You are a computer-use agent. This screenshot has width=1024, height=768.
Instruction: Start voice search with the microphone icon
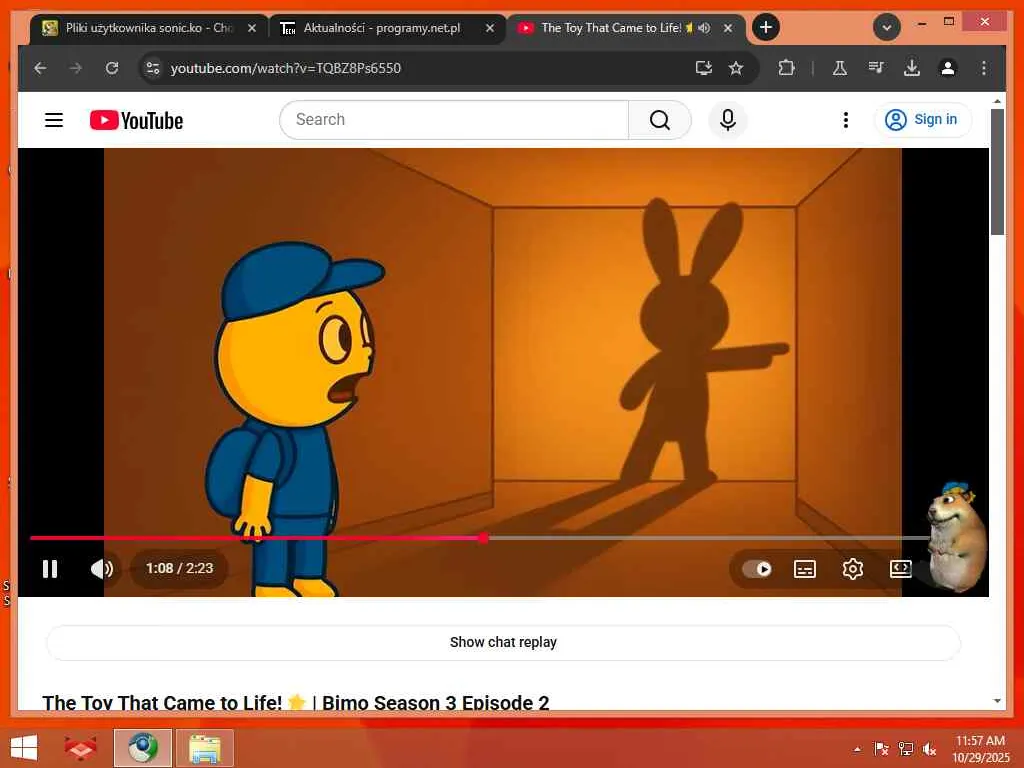click(728, 120)
